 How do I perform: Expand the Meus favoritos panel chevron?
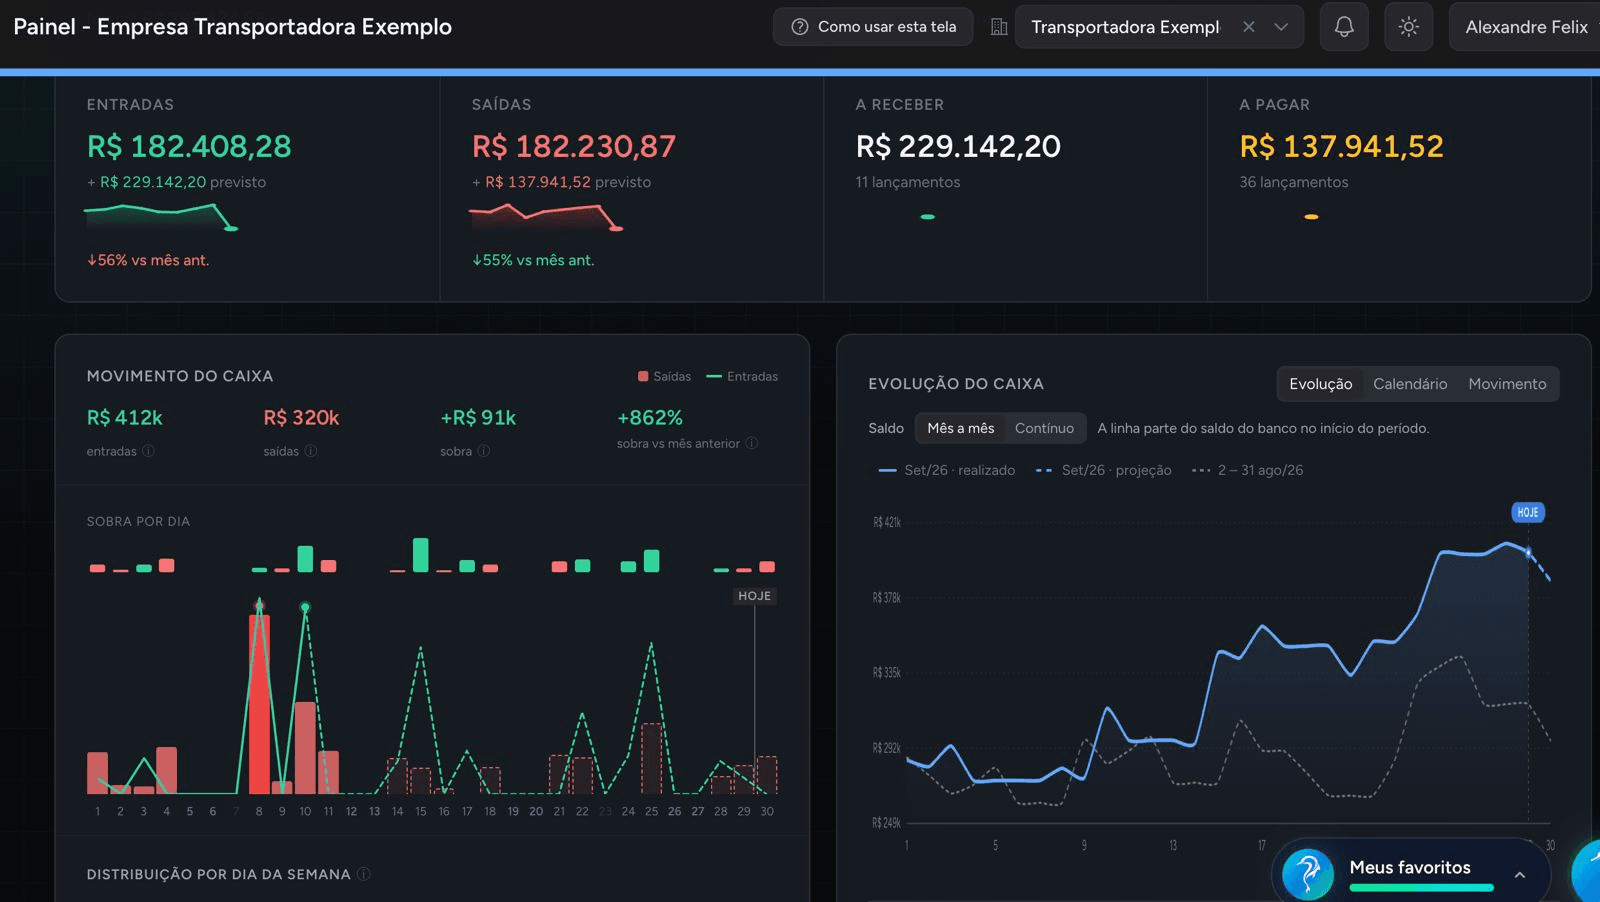(x=1520, y=875)
